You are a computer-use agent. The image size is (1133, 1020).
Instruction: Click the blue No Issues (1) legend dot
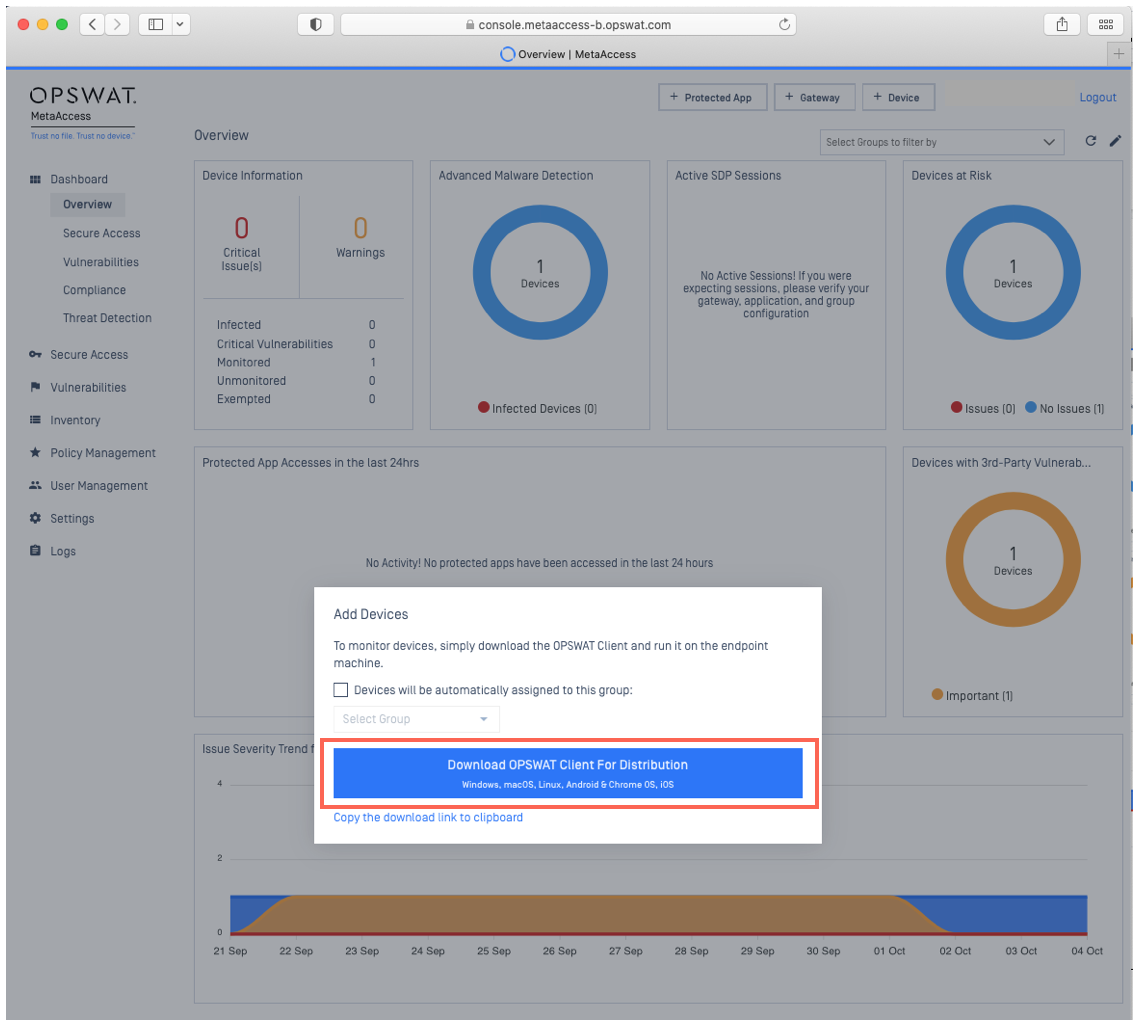pos(1031,407)
